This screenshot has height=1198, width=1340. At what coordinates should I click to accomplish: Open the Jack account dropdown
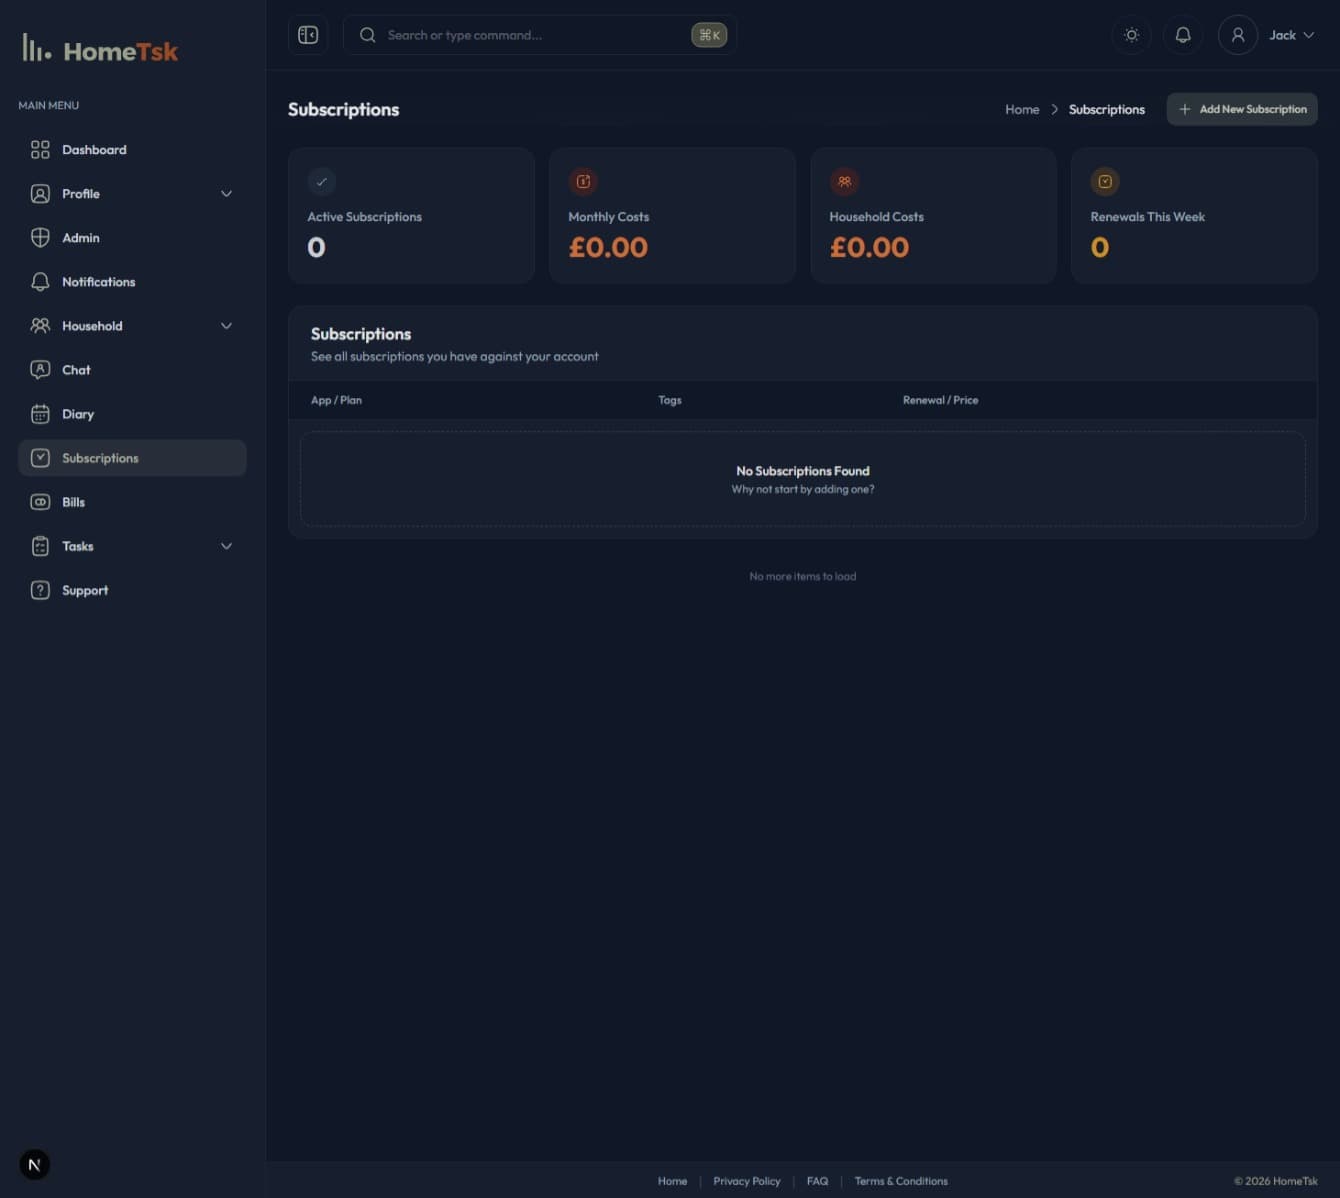1292,35
